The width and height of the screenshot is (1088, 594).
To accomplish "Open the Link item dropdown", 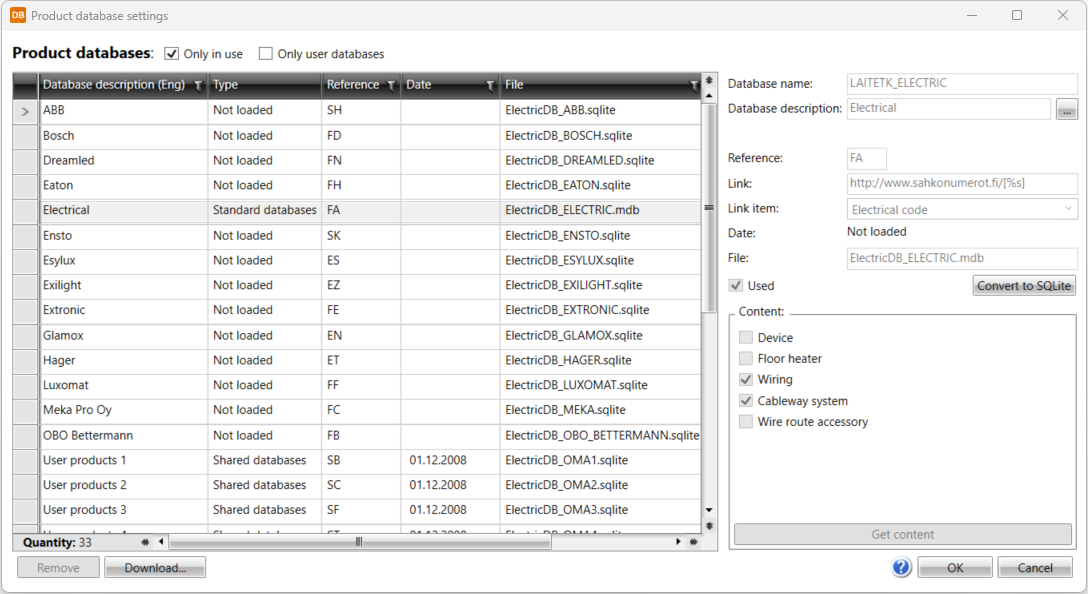I will click(1068, 209).
